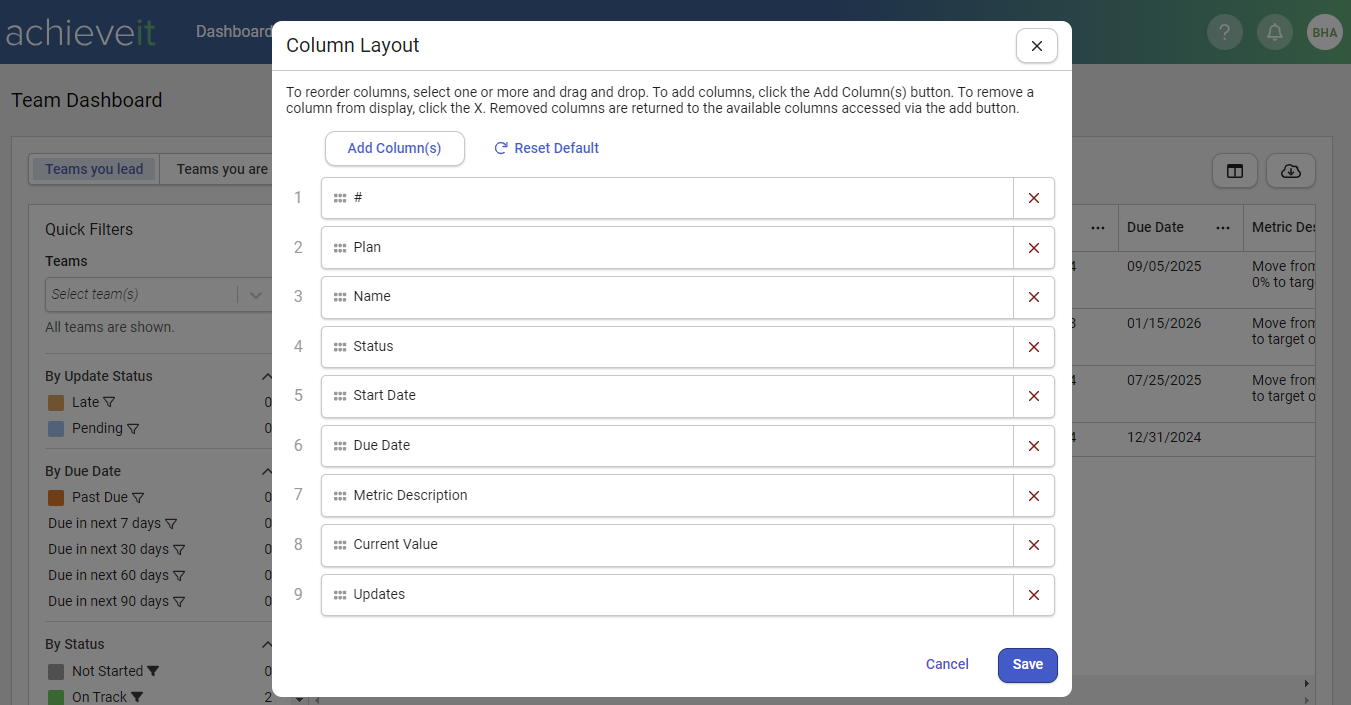Remove the Due Date column with its X

pos(1034,446)
